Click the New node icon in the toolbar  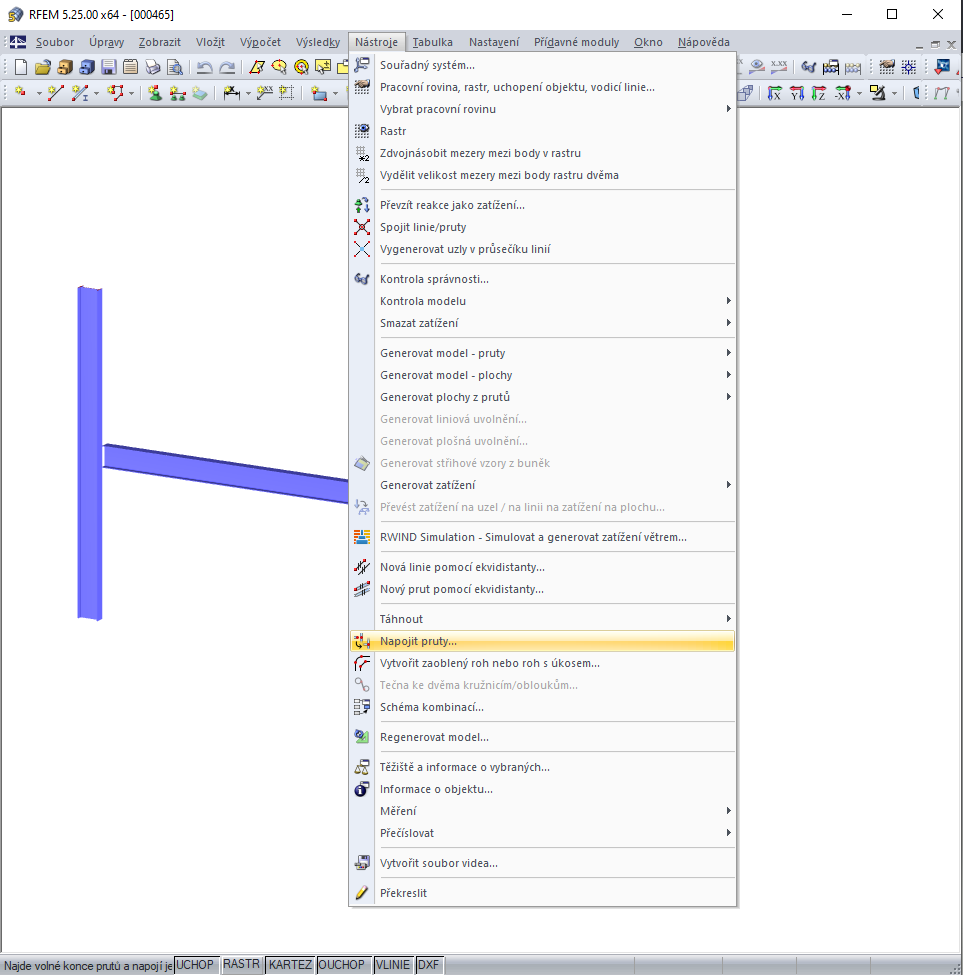(21, 93)
